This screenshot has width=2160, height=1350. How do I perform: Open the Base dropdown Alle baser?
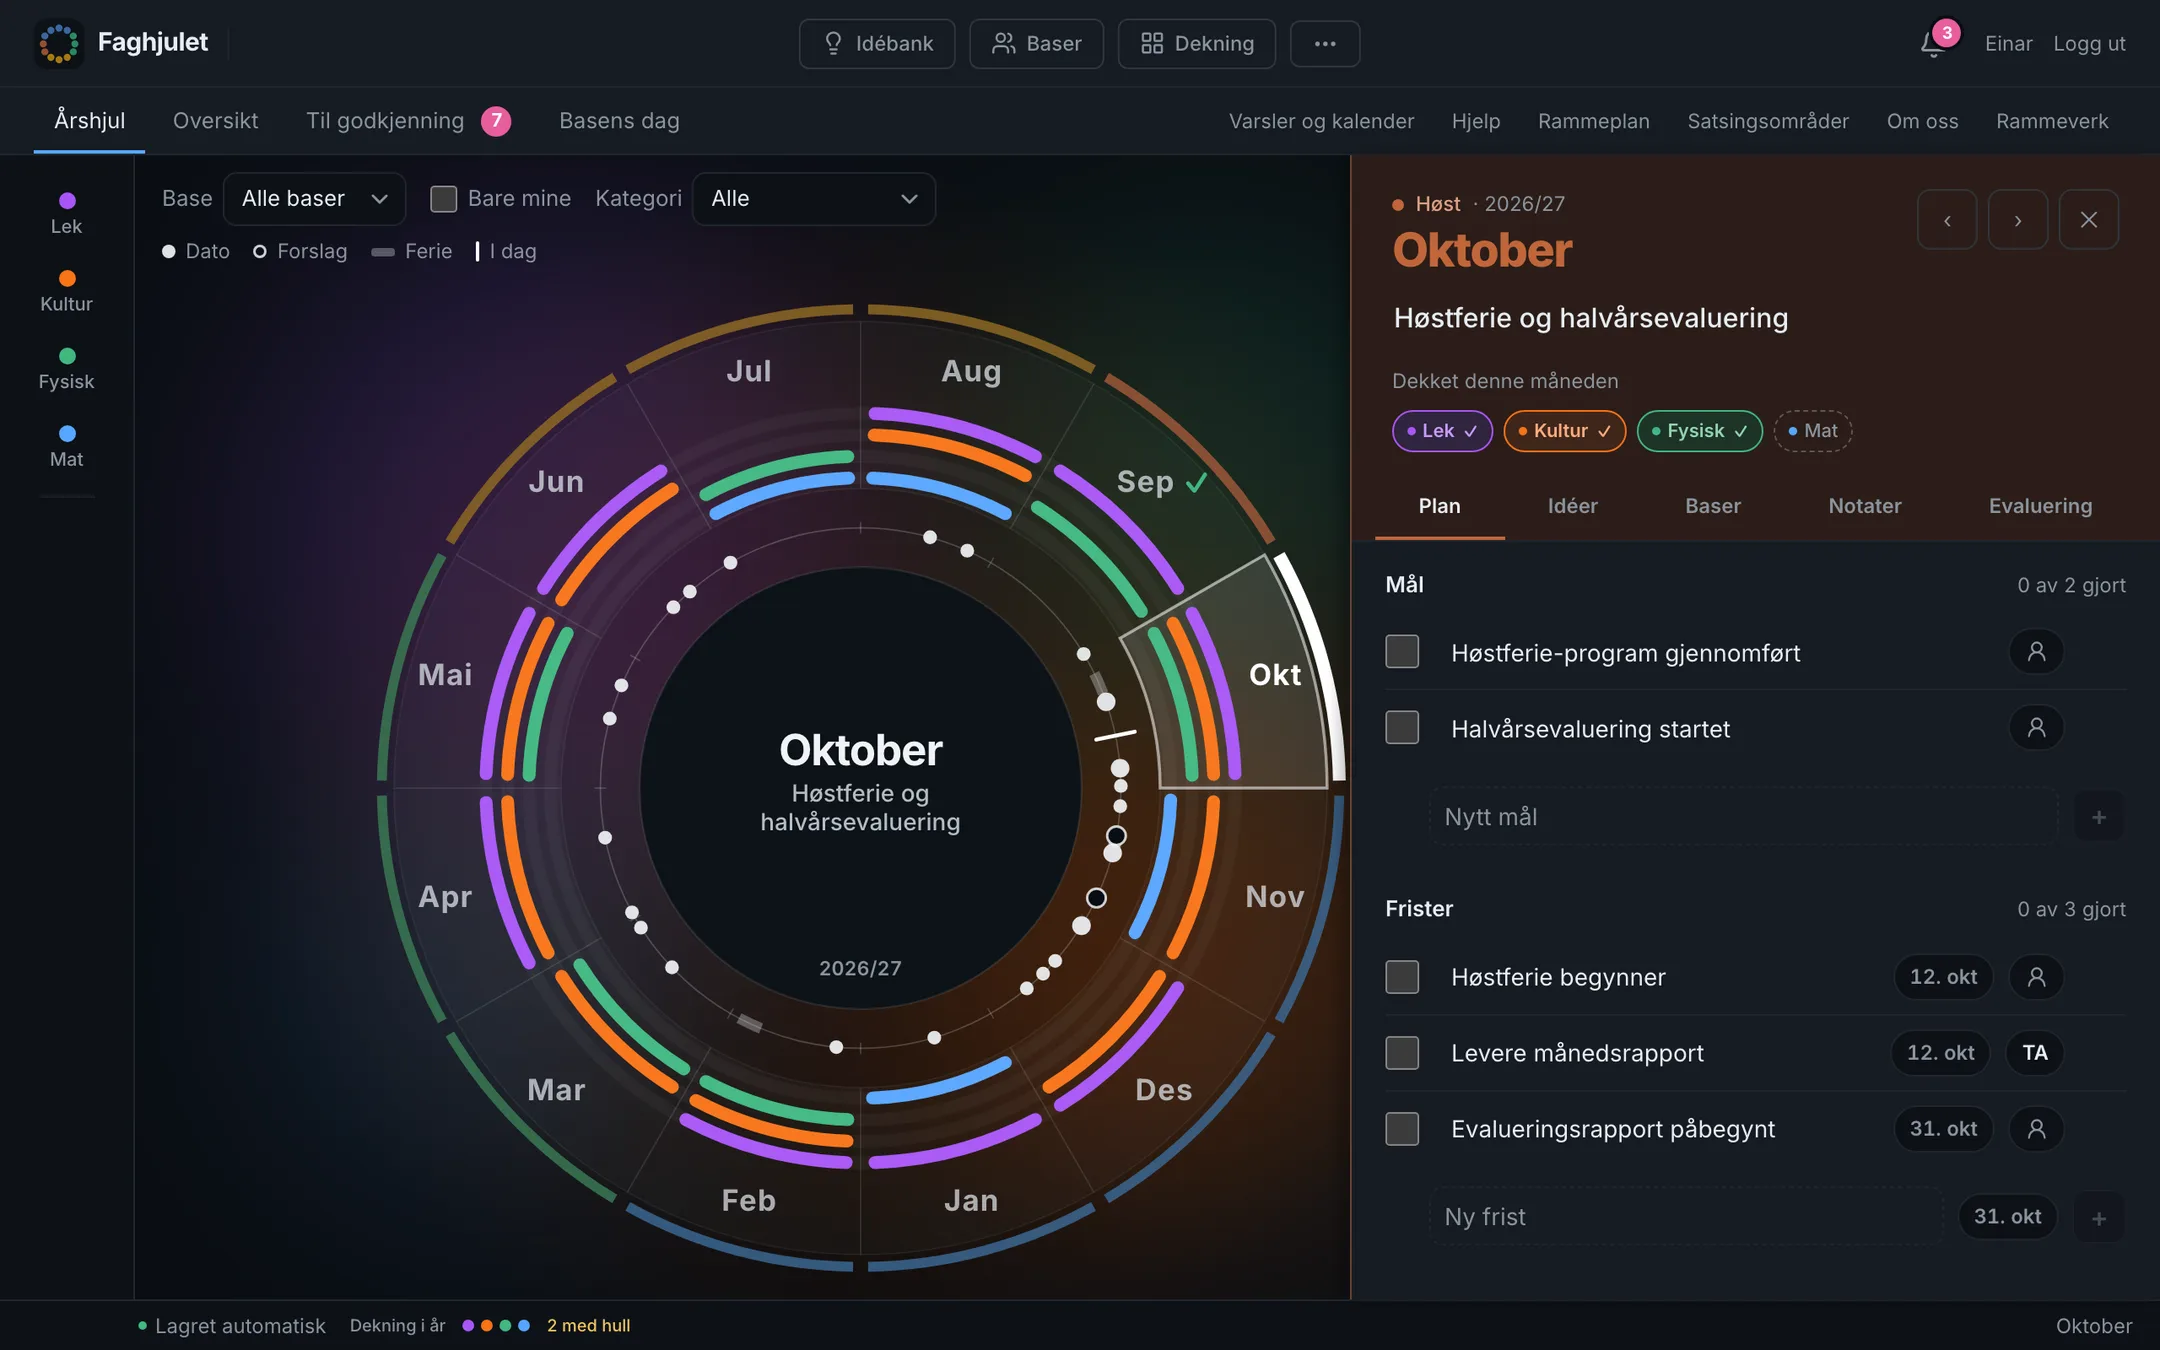(x=314, y=199)
